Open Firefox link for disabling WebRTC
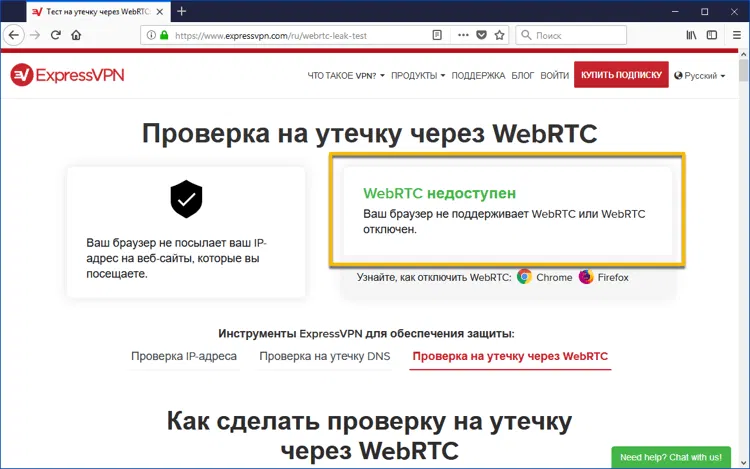750x469 pixels. point(613,277)
